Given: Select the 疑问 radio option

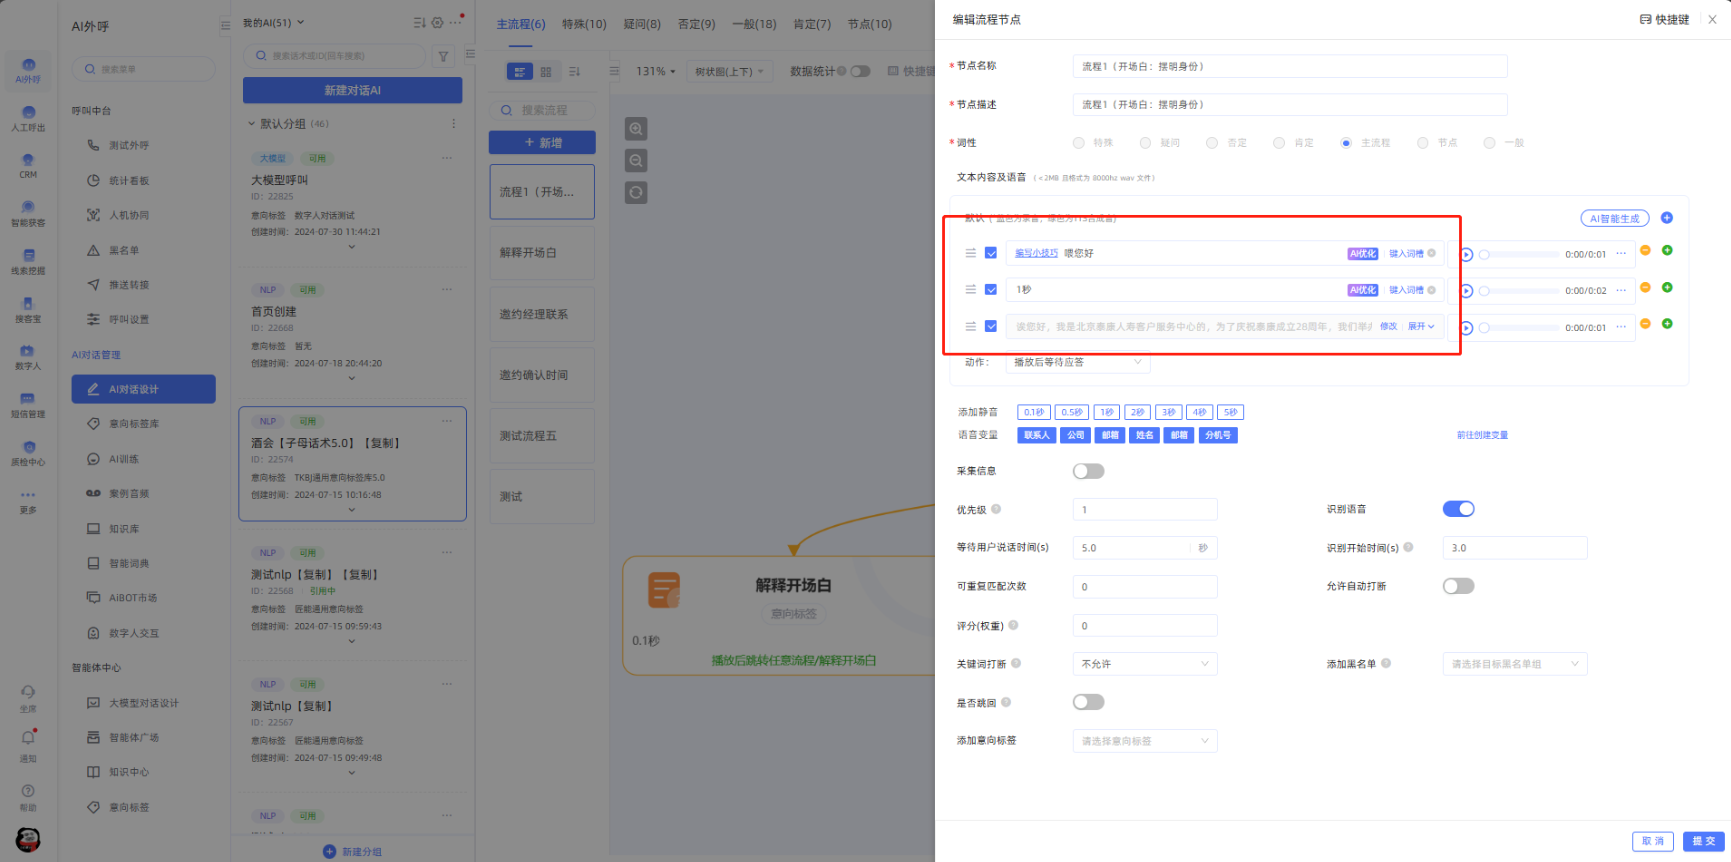Looking at the screenshot, I should coord(1146,143).
